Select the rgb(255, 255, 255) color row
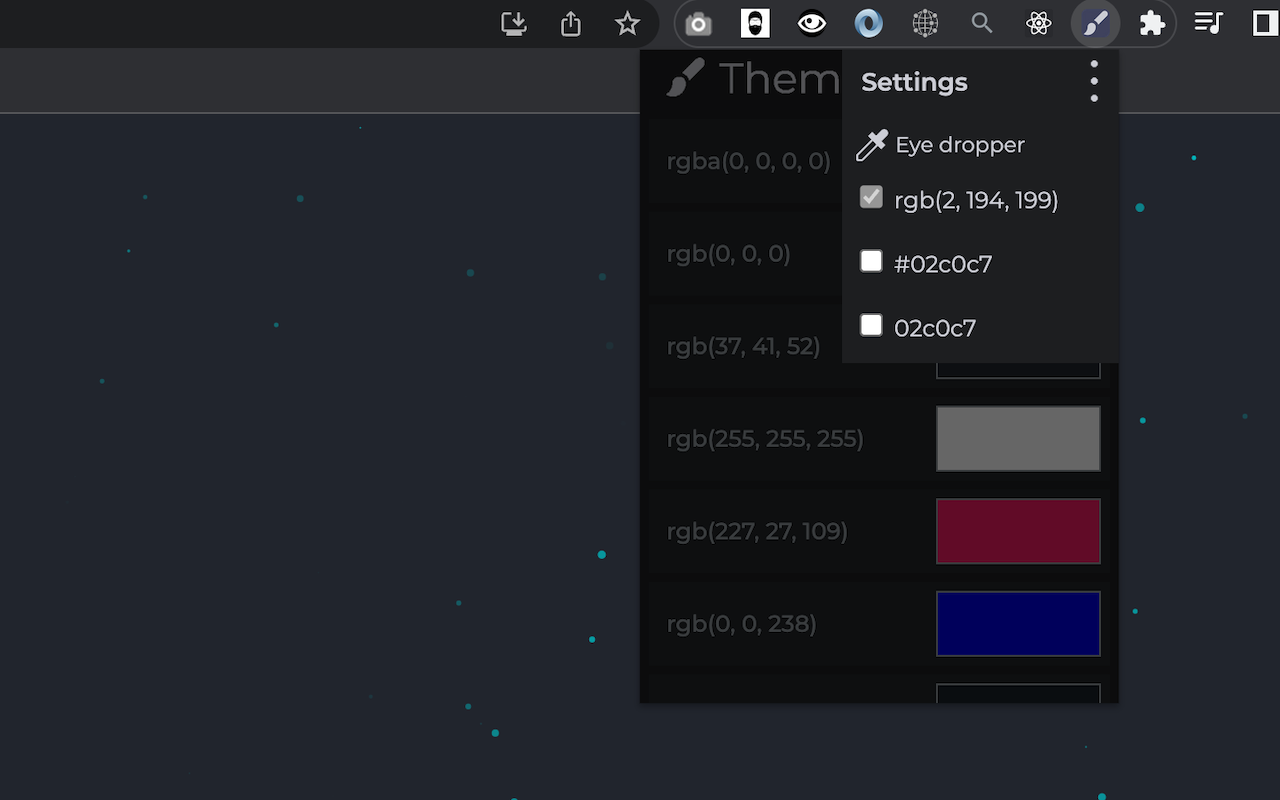 click(765, 439)
